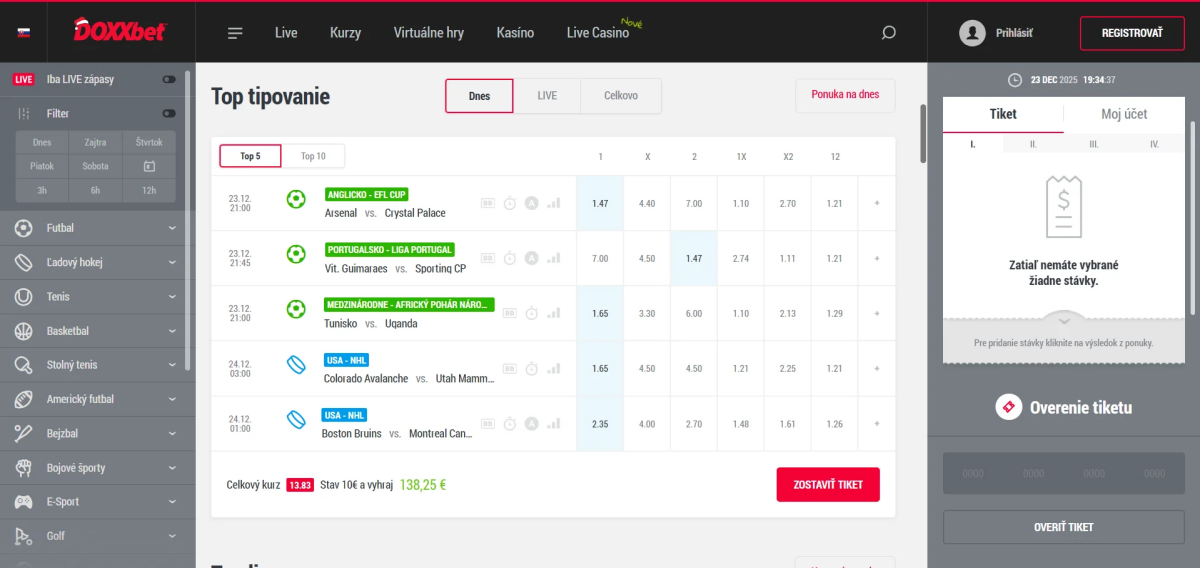
Task: Select the 3h time filter
Action: [x=42, y=190]
